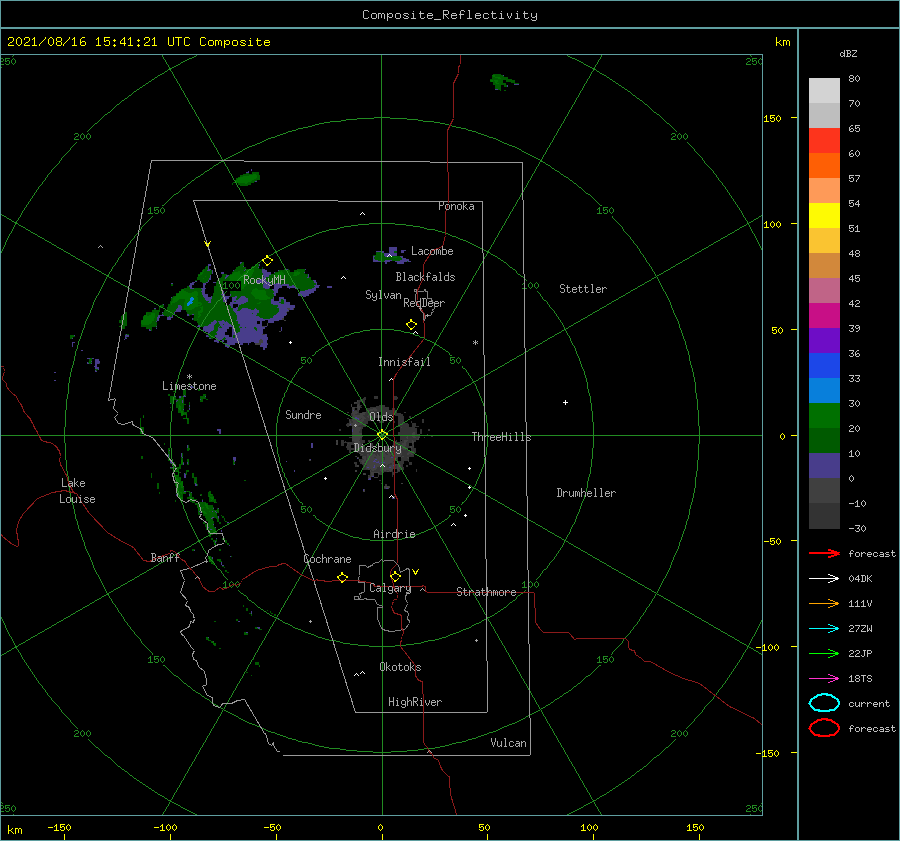Click the Lake Louise label
The width and height of the screenshot is (900, 841).
coord(77,491)
